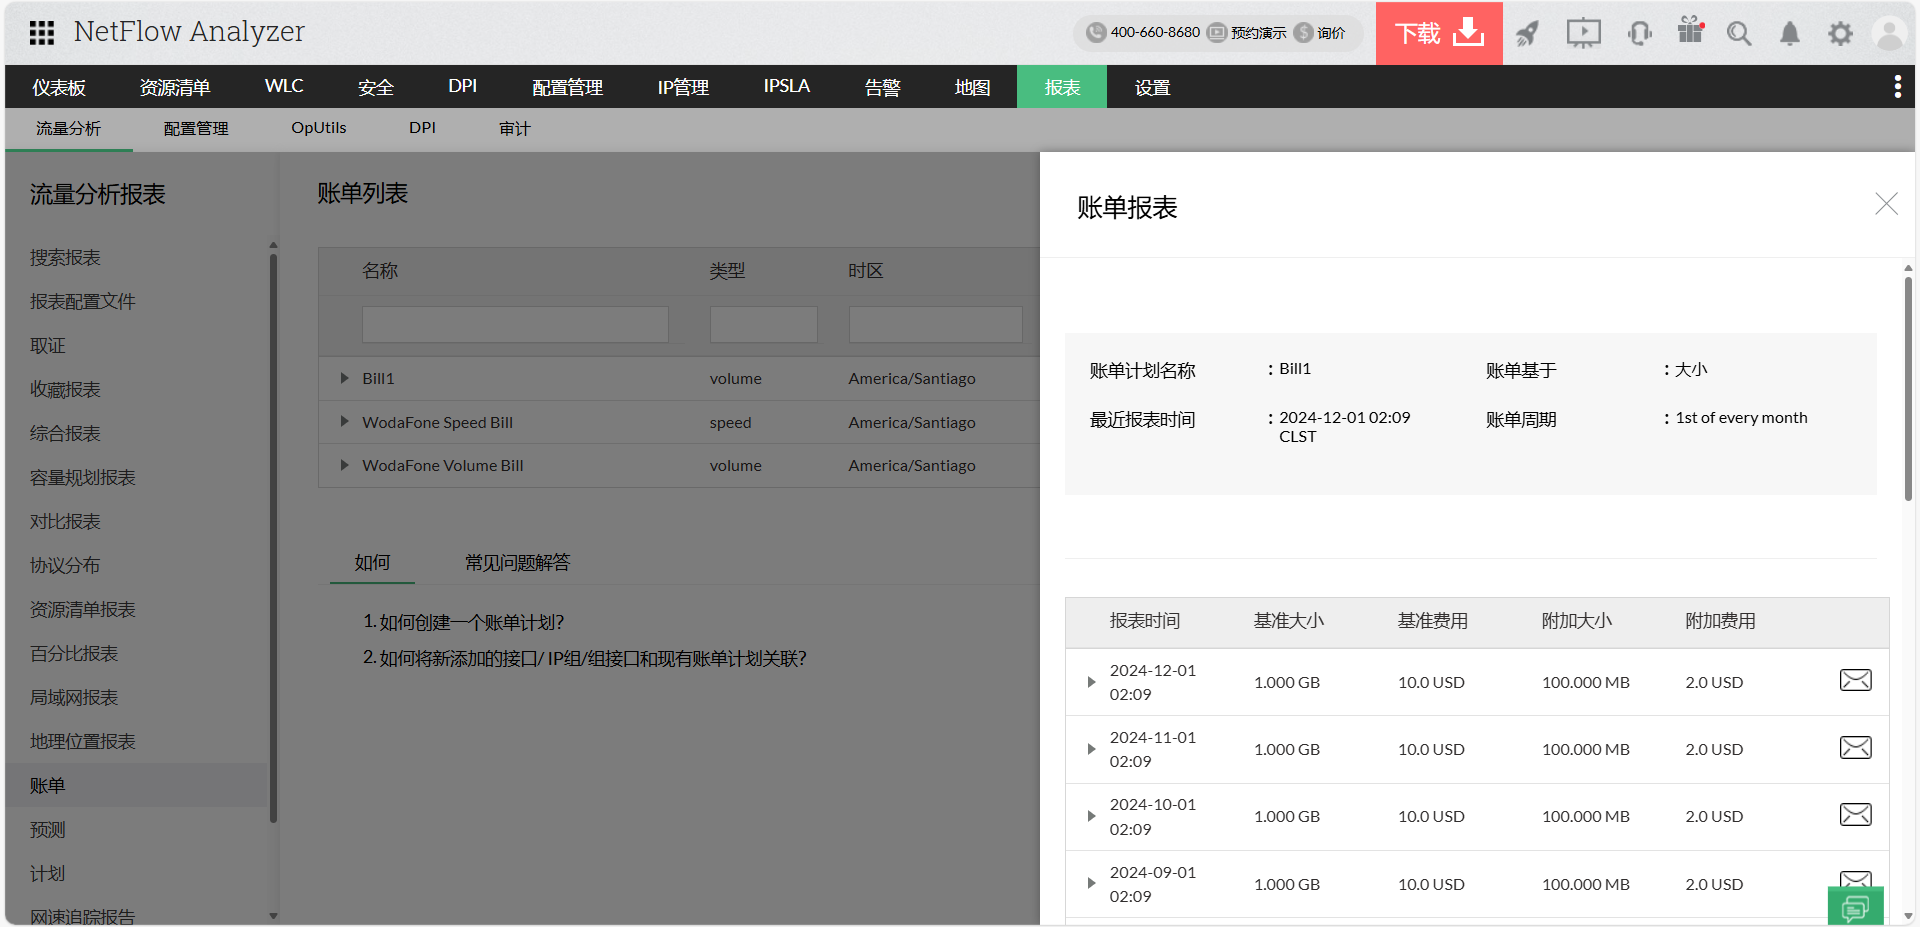Open the presentation demo screen icon
The image size is (1920, 927).
pos(1583,34)
